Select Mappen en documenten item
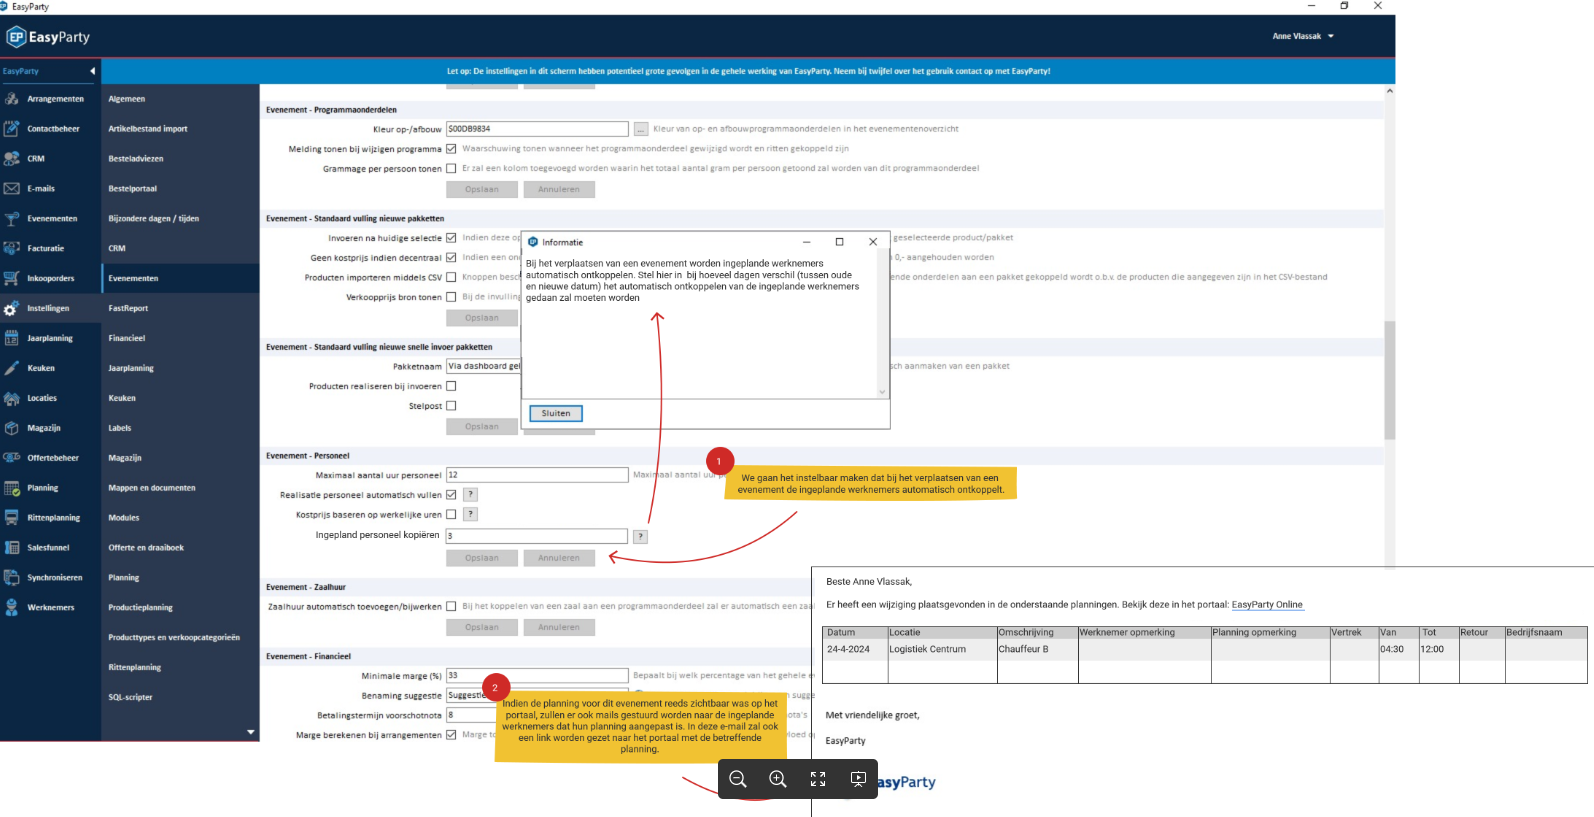This screenshot has height=817, width=1594. click(152, 488)
